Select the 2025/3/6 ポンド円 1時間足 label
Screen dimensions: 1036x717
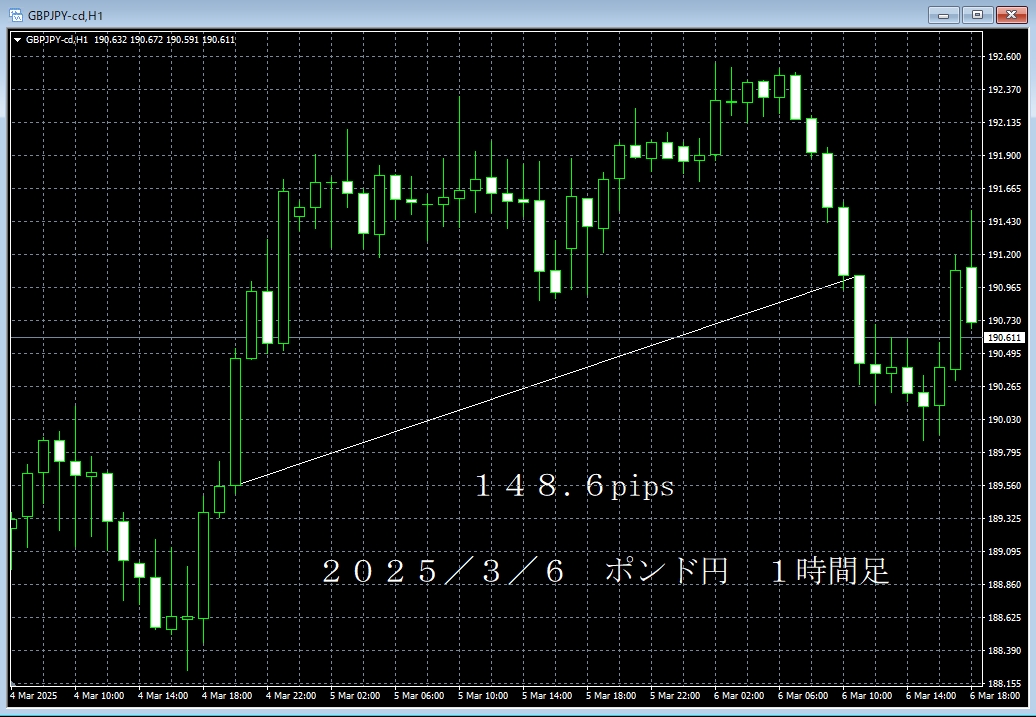[x=606, y=572]
